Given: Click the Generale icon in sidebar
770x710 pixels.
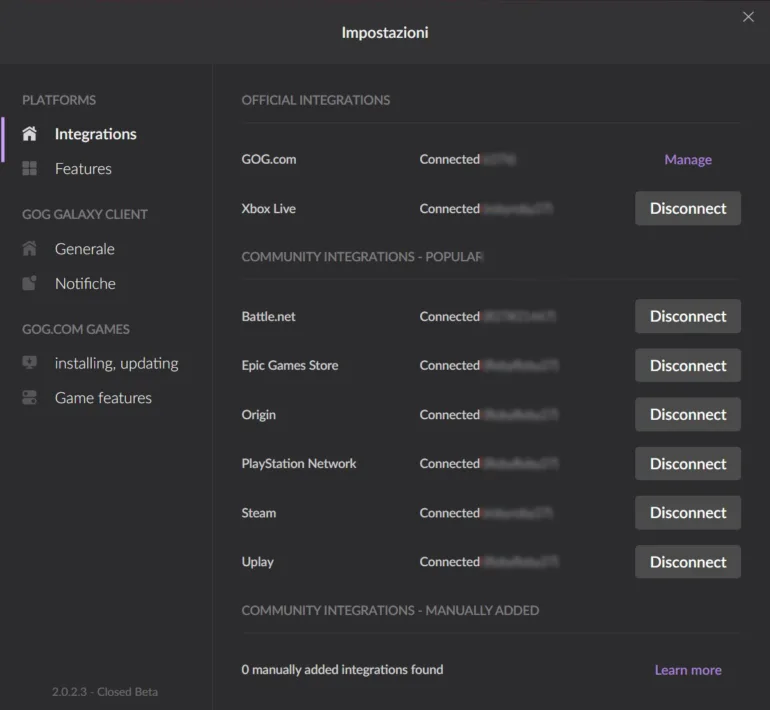Looking at the screenshot, I should pyautogui.click(x=29, y=248).
